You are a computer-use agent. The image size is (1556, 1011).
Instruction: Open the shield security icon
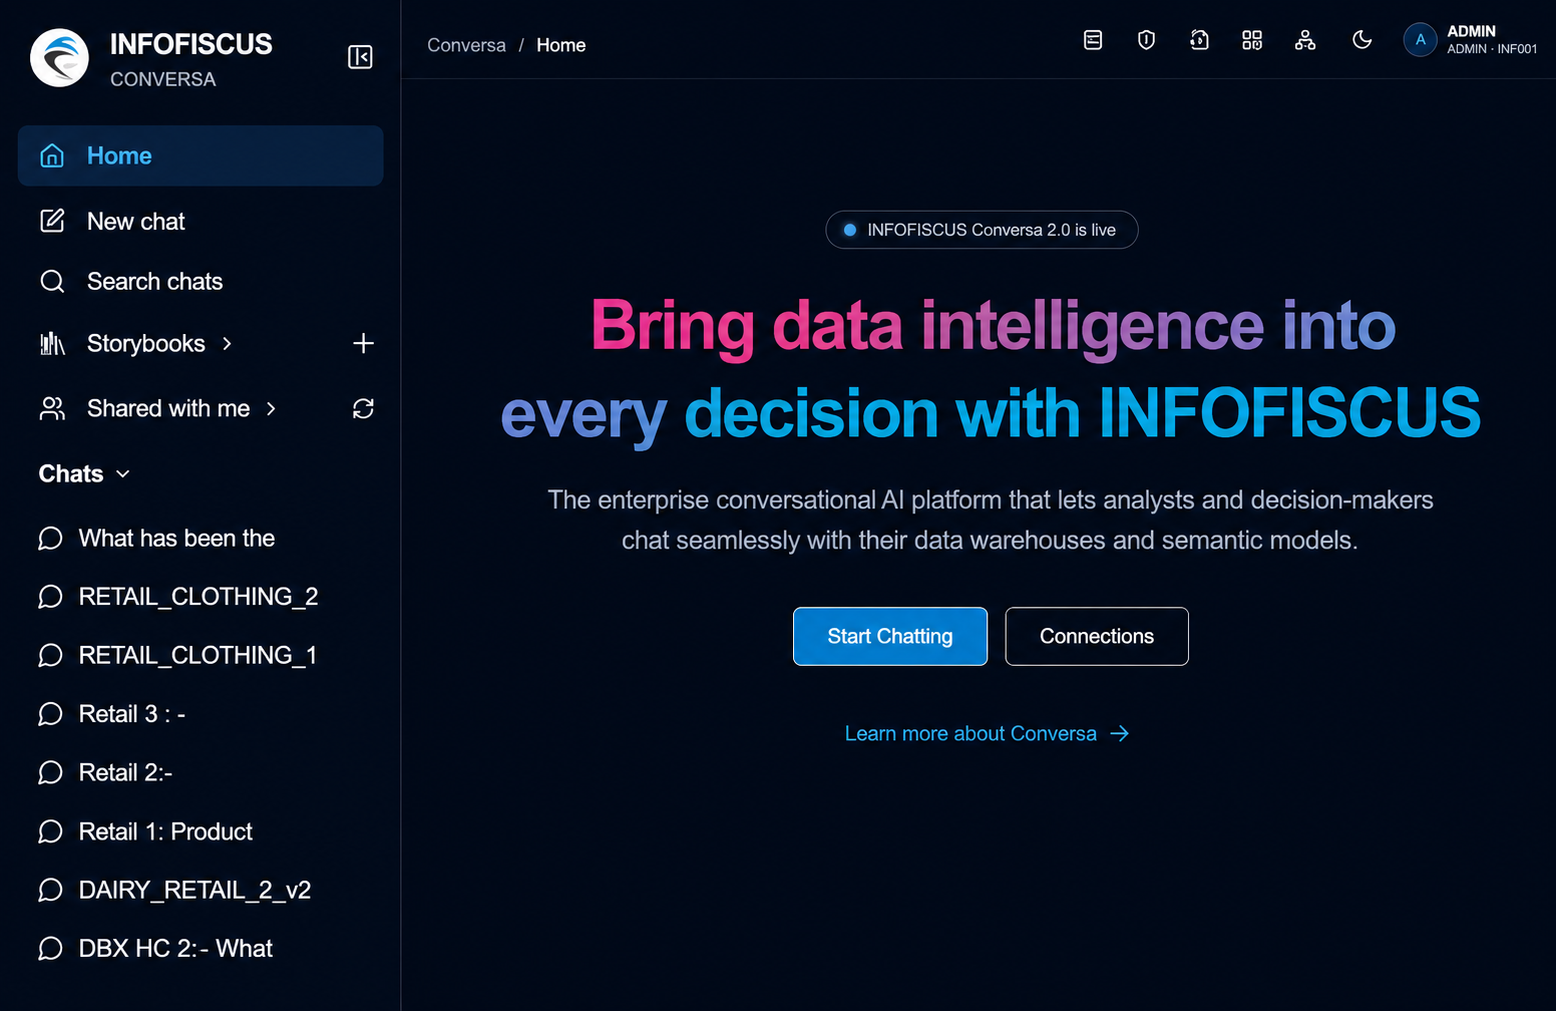point(1146,40)
